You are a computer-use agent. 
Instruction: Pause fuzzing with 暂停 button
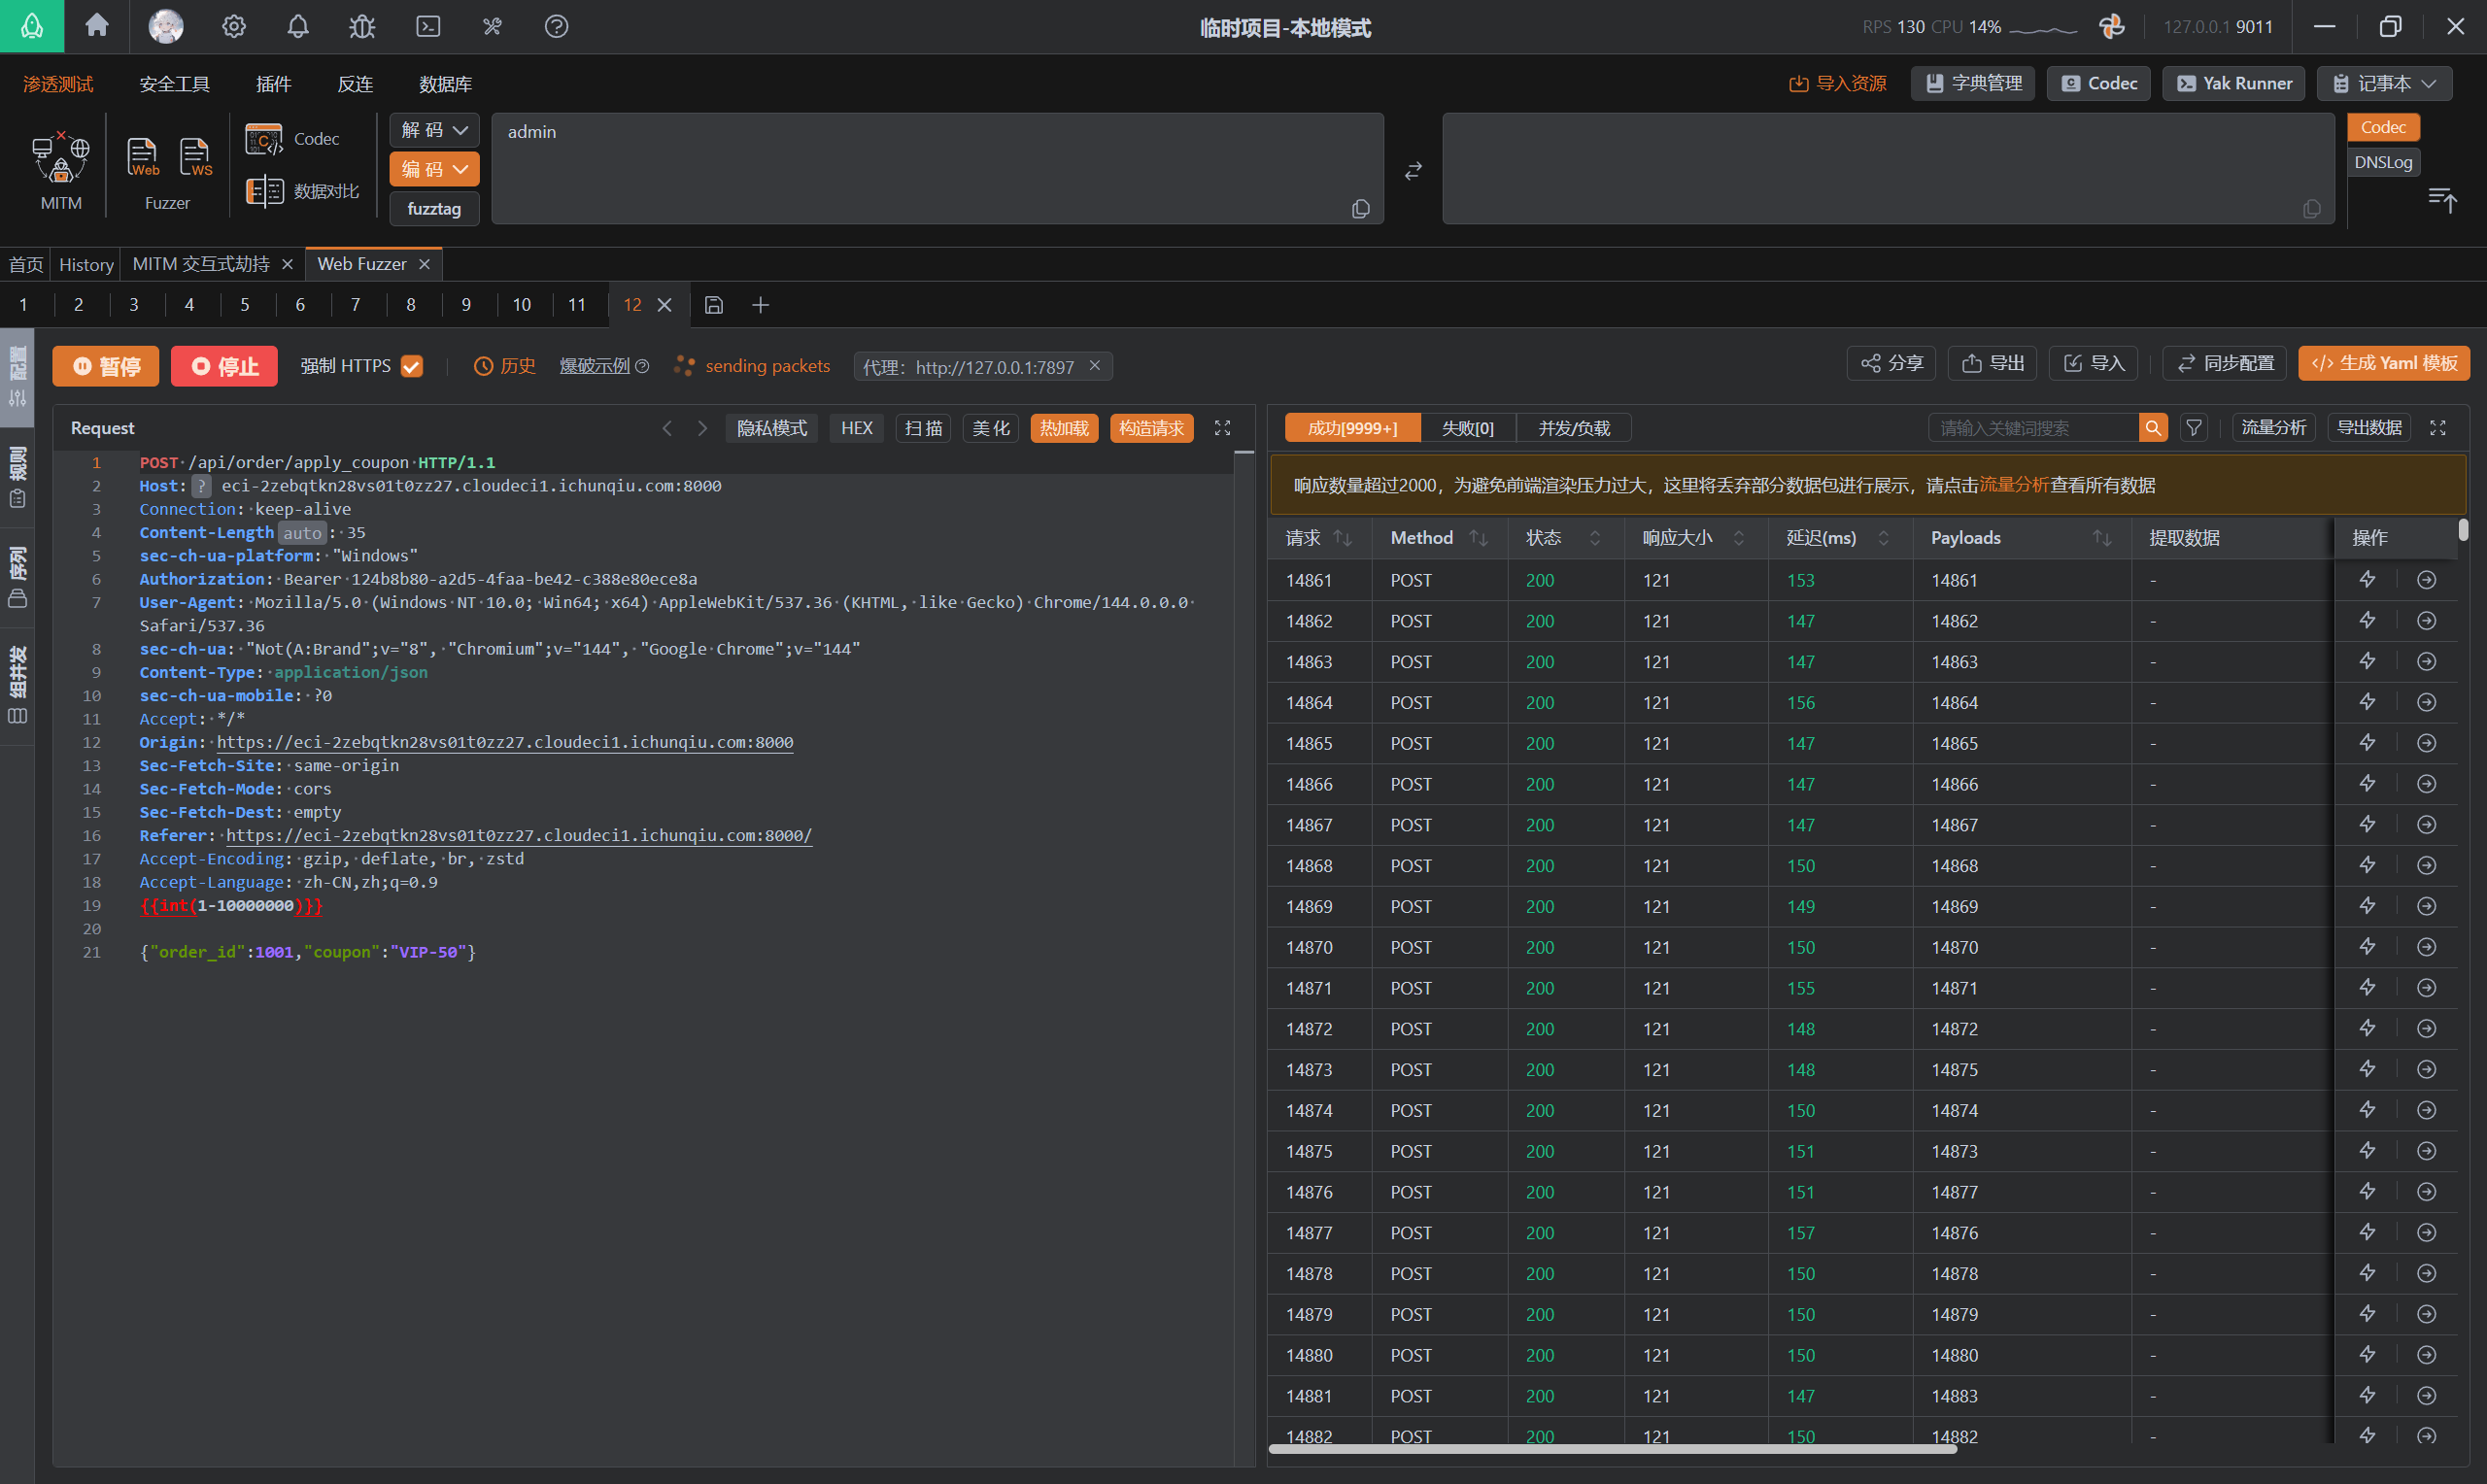coord(106,366)
